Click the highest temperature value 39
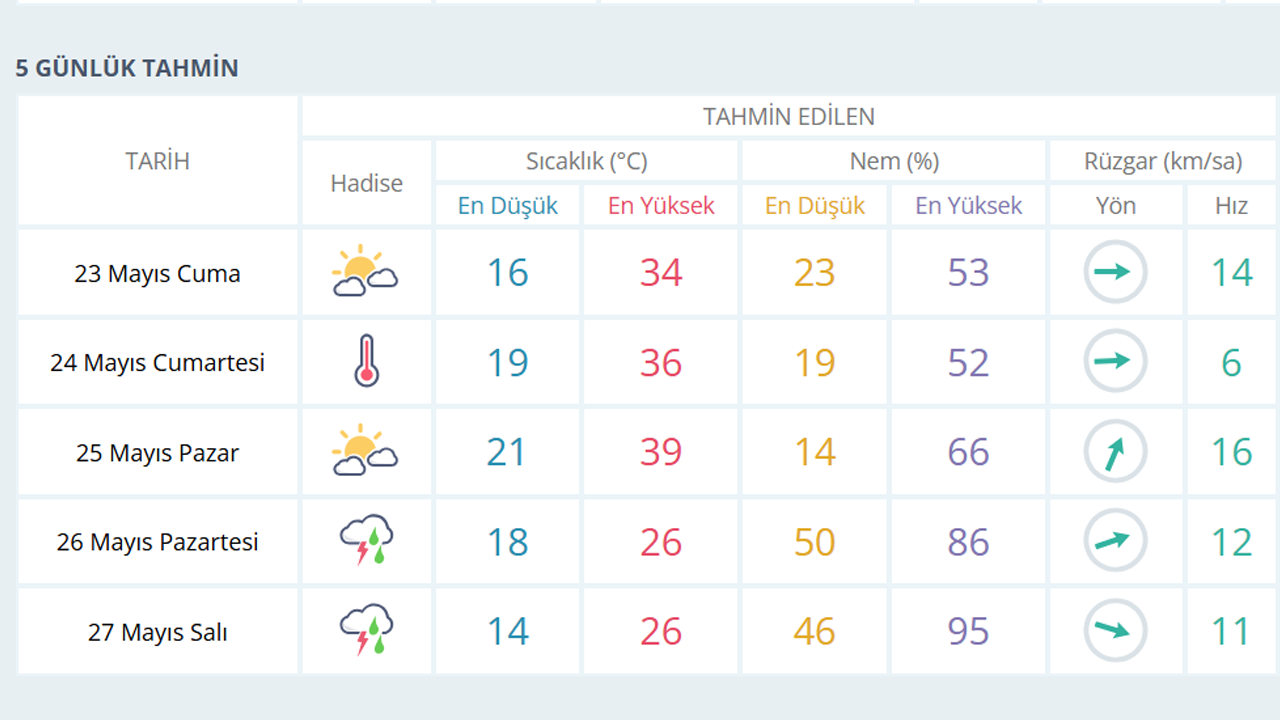The width and height of the screenshot is (1280, 720). coord(661,452)
